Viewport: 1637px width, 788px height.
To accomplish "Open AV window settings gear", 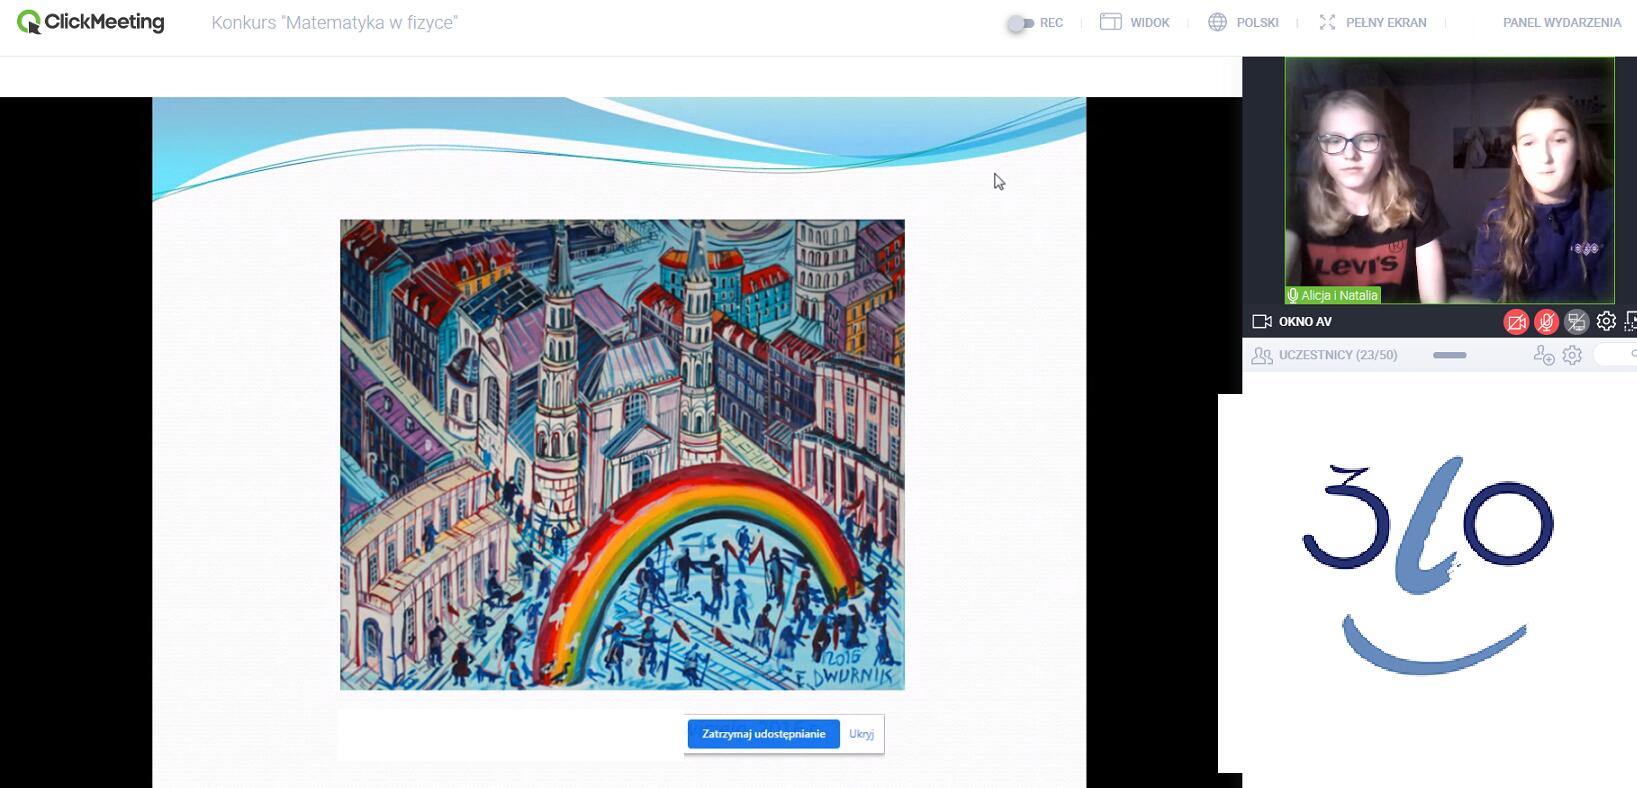I will 1606,321.
